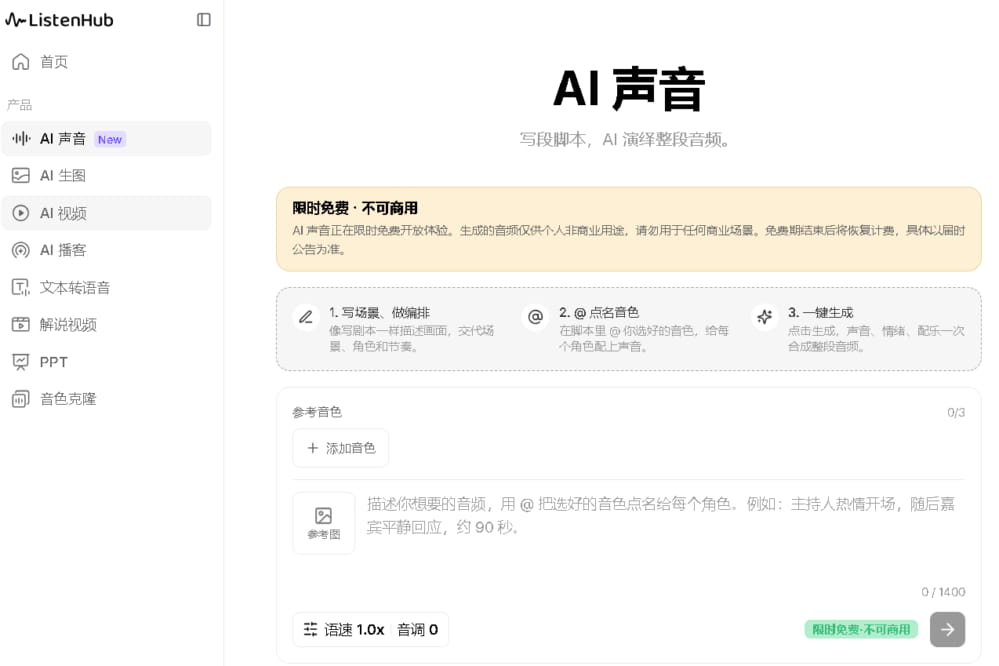Screen dimensions: 999x666
Task: Open 首页 in the sidebar
Action: pos(106,62)
